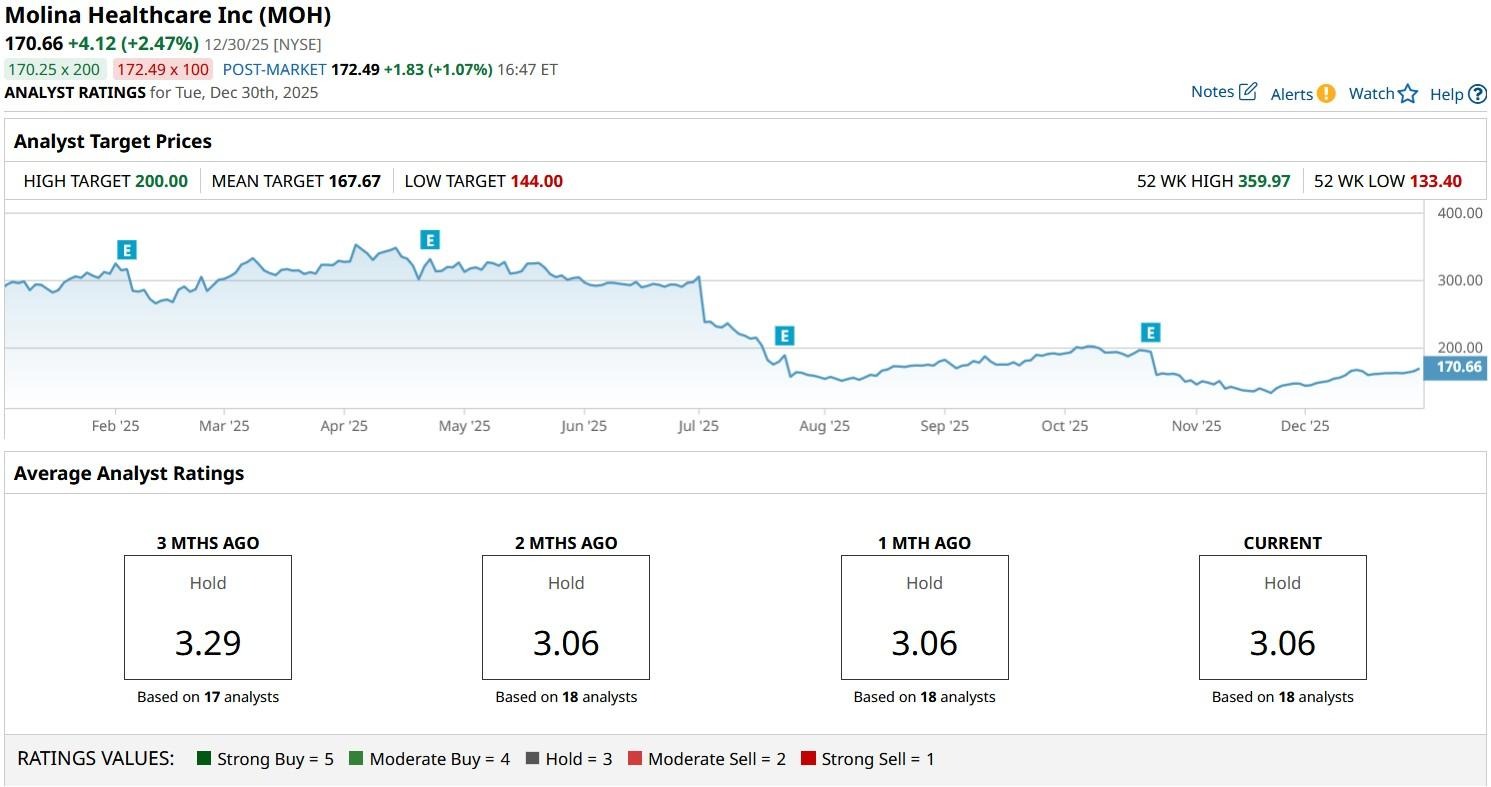Click the orange Alerts exclamation icon
Screen dimensions: 1491x787
click(x=1325, y=94)
